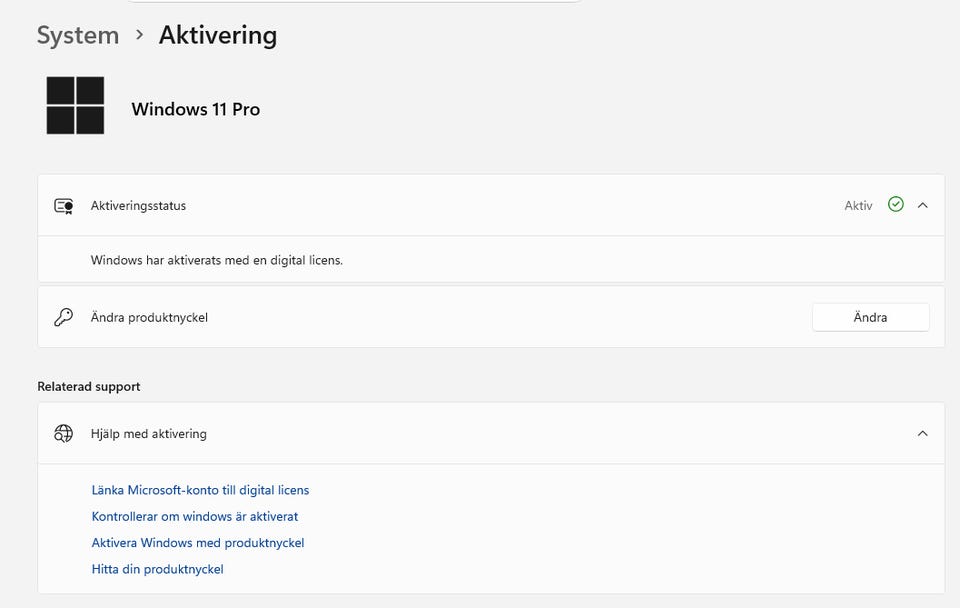Click the Aktiveringsstatus certificate icon
This screenshot has height=608, width=960.
[x=64, y=206]
